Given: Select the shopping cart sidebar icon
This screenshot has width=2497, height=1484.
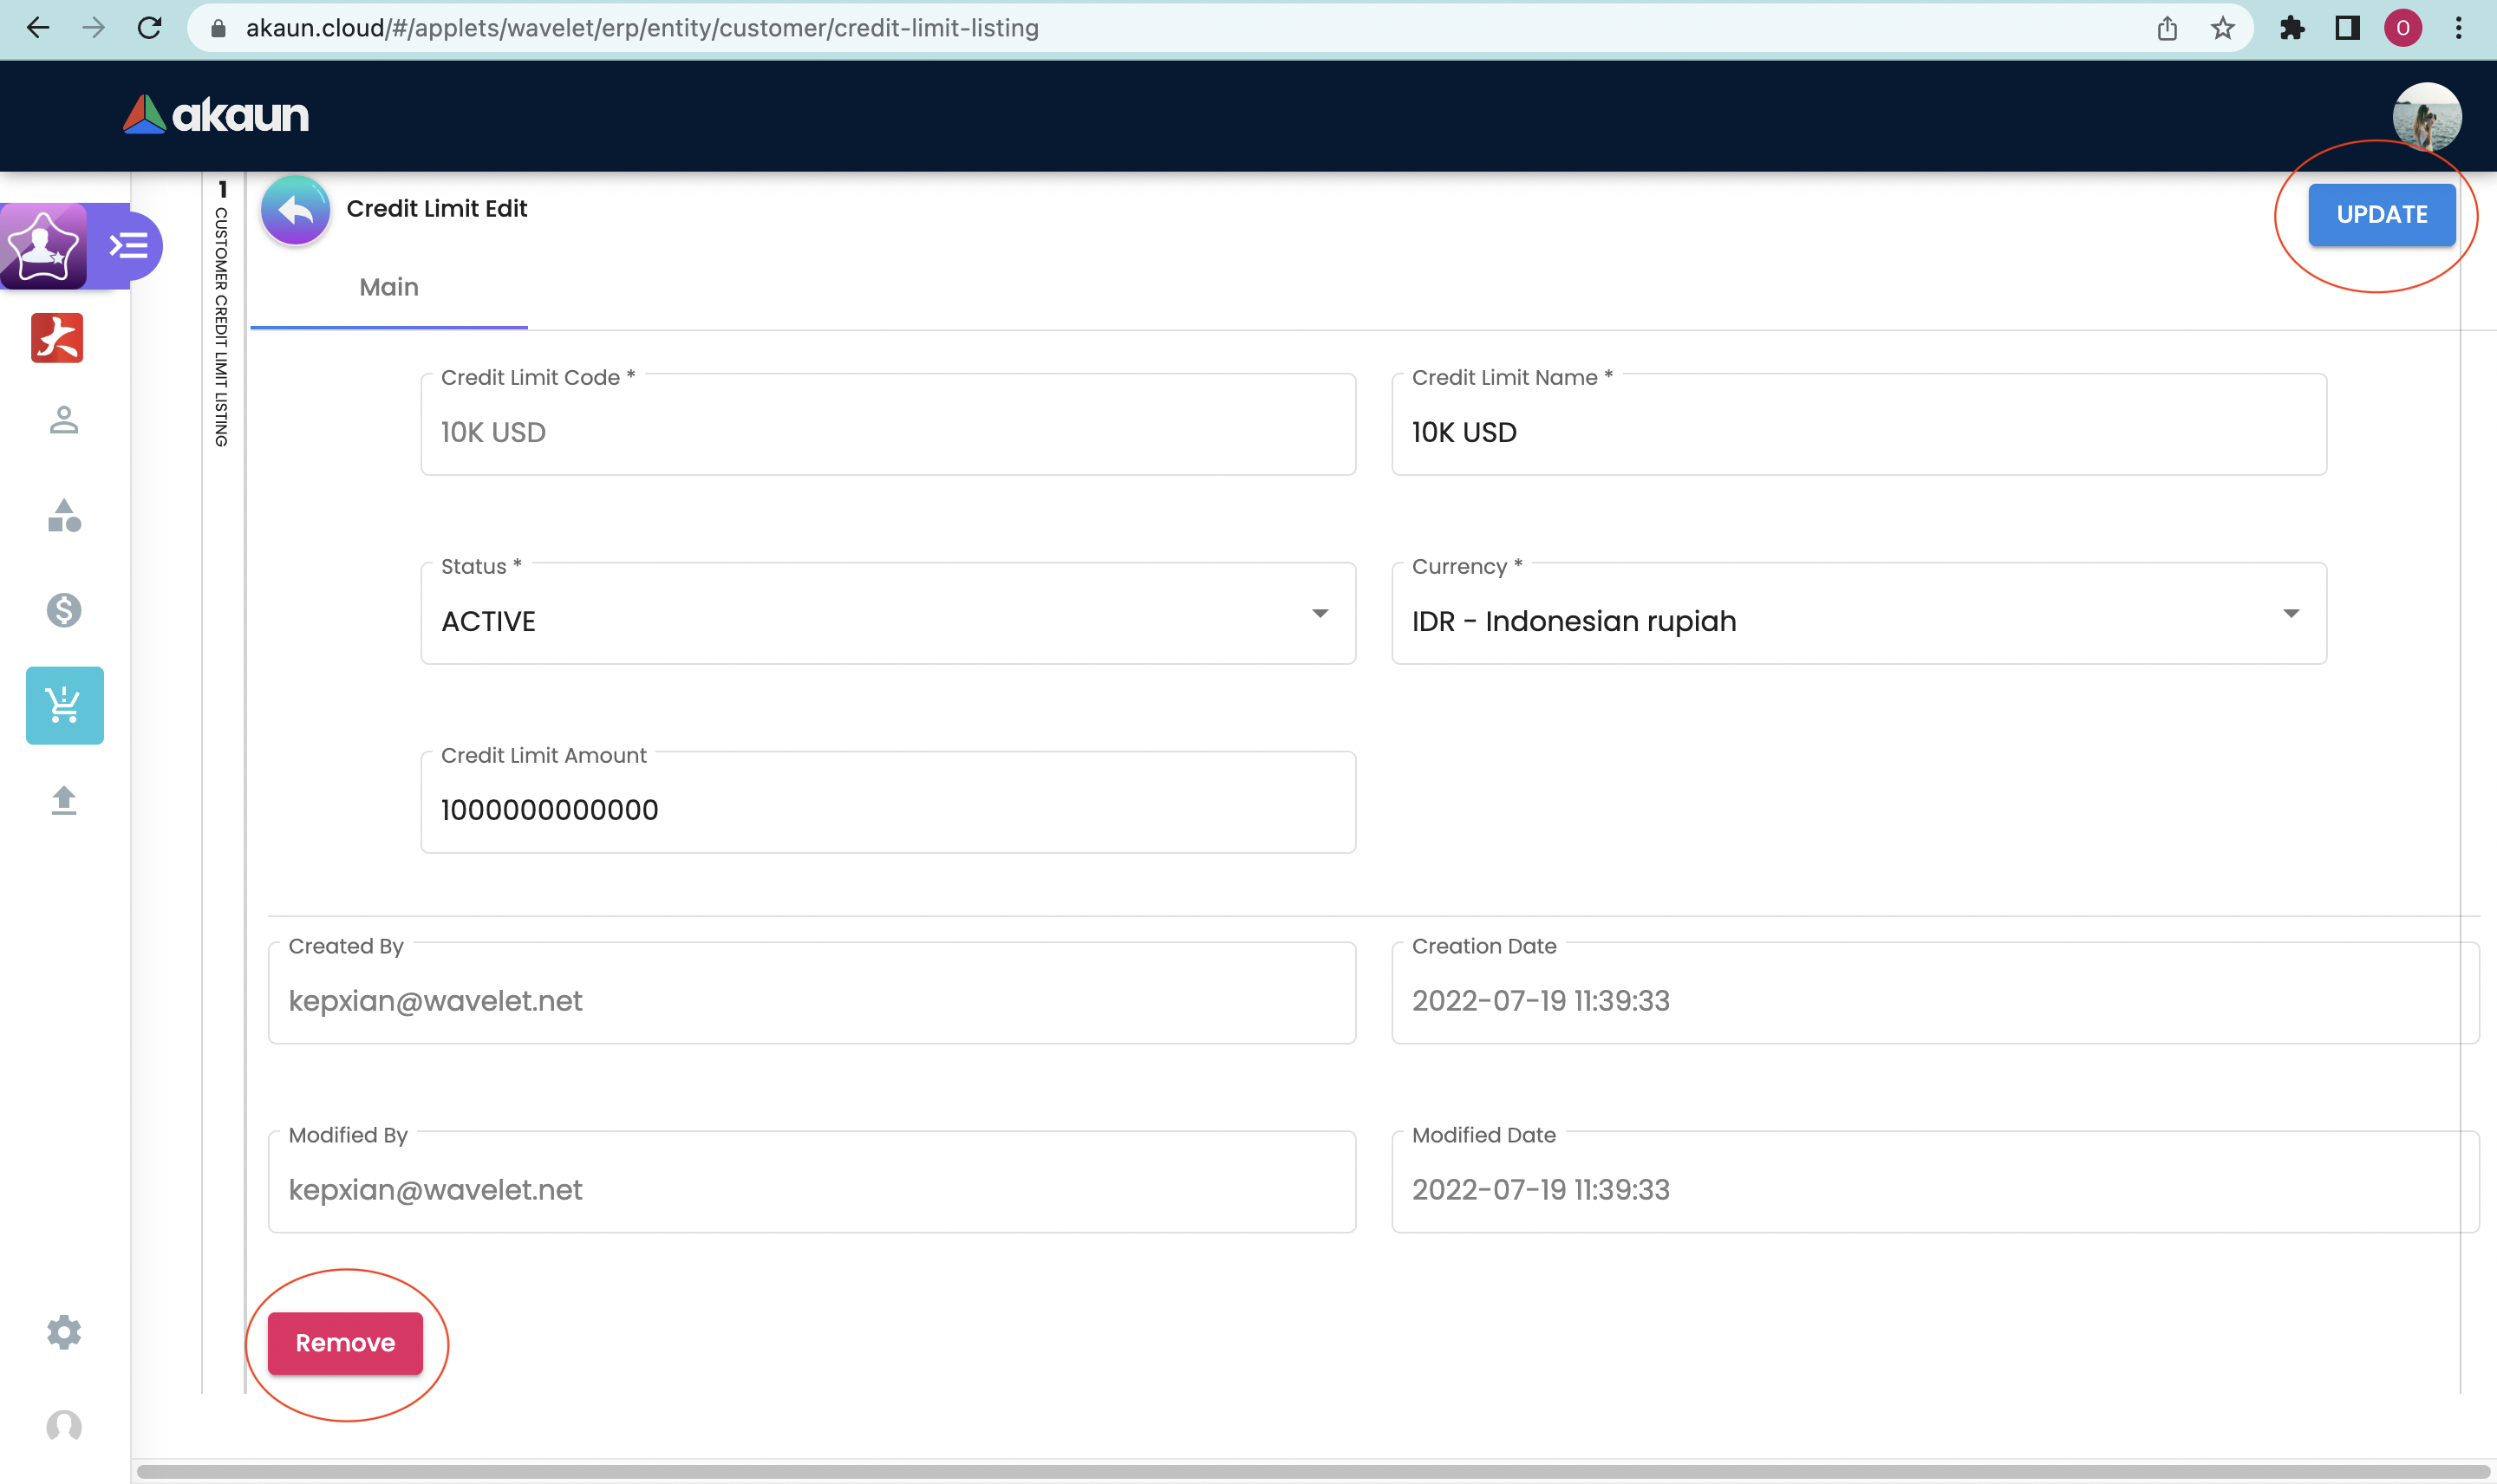Looking at the screenshot, I should click(x=64, y=705).
